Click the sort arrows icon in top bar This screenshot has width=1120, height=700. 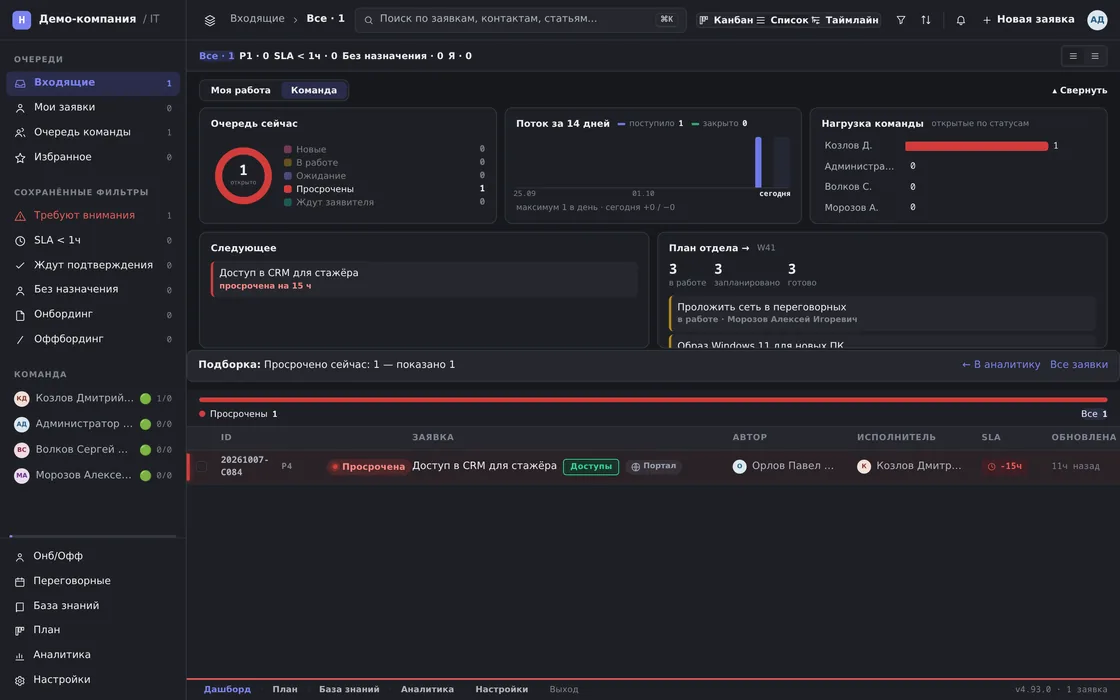(926, 20)
